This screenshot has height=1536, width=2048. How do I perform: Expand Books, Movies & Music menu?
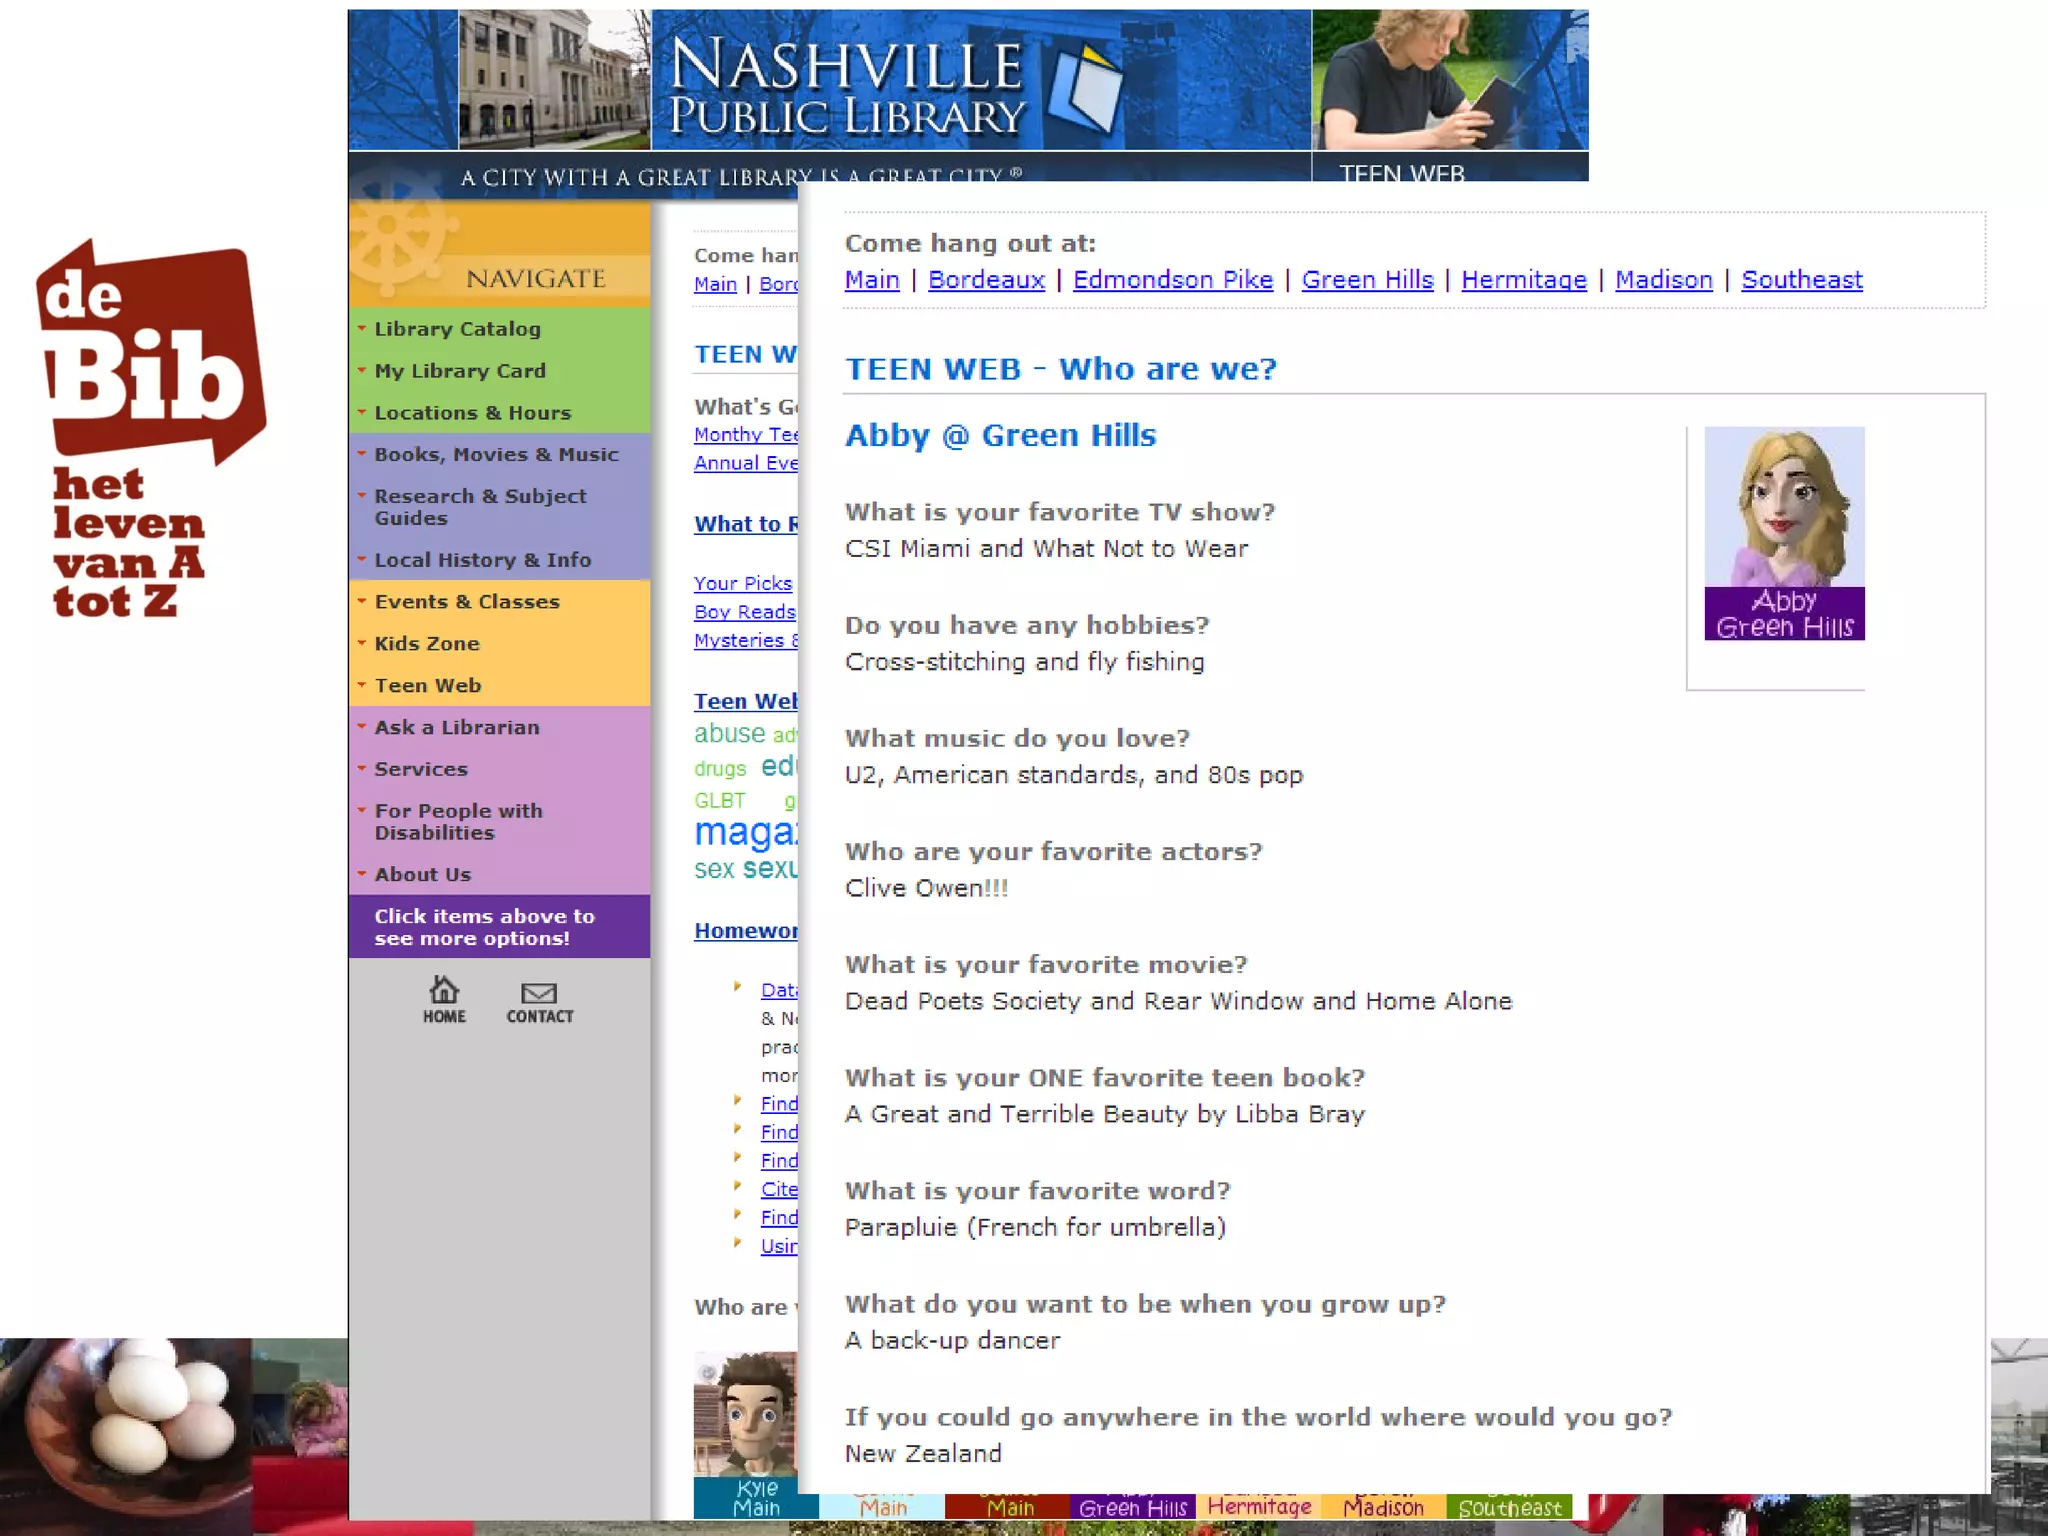496,455
